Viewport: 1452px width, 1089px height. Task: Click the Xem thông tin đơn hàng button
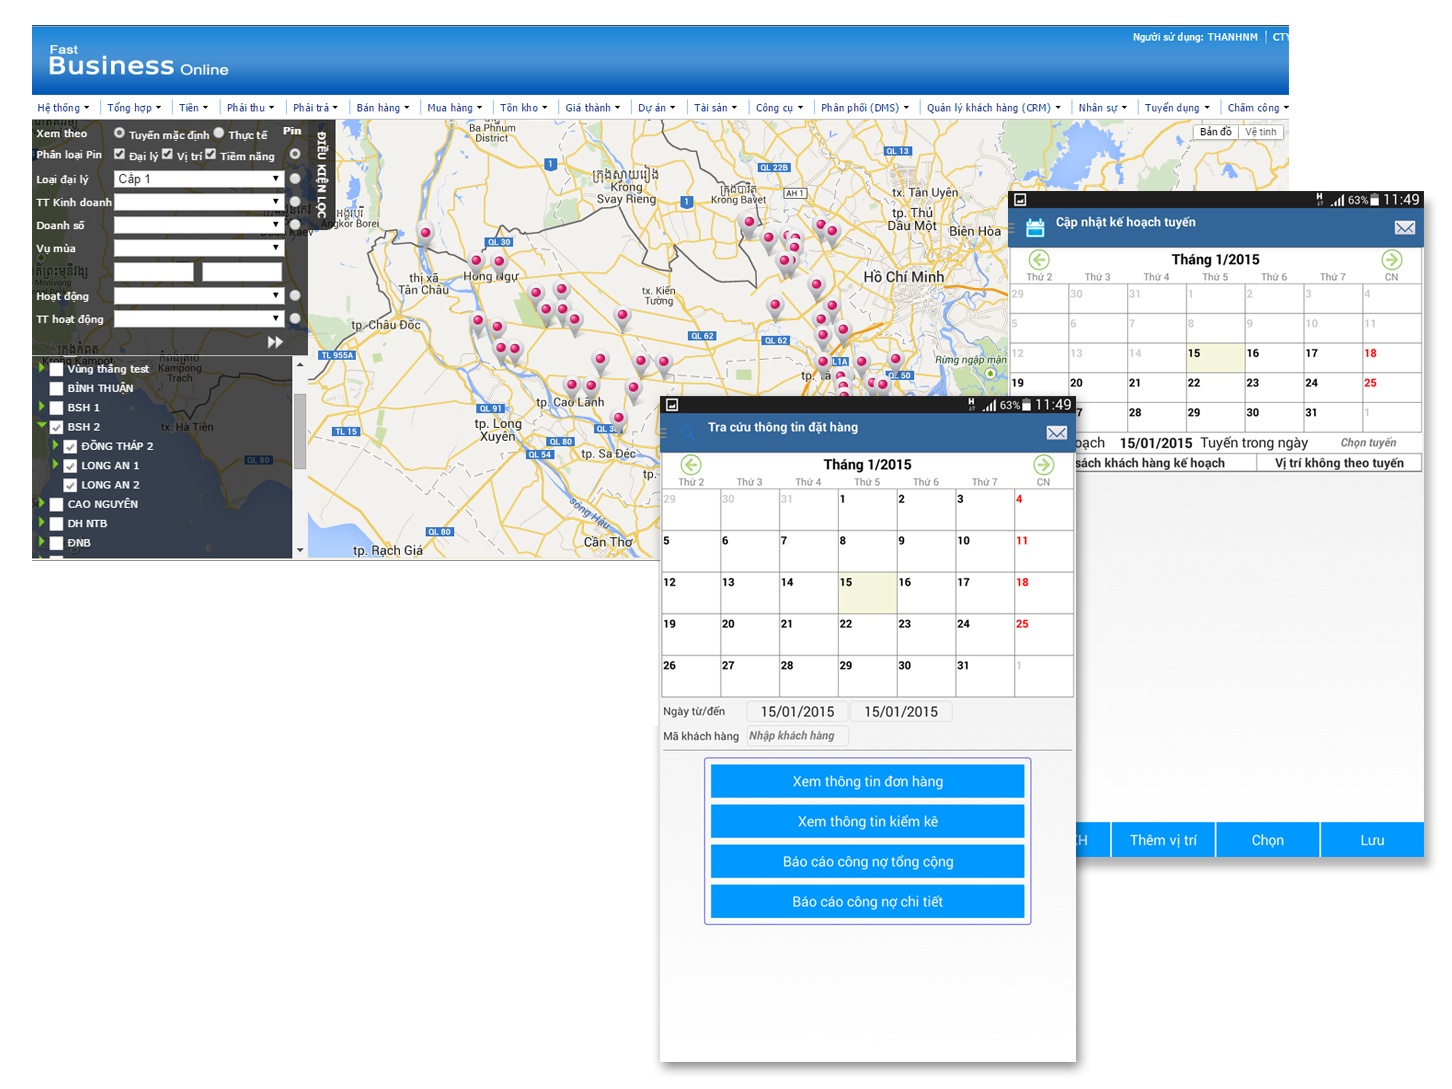867,782
